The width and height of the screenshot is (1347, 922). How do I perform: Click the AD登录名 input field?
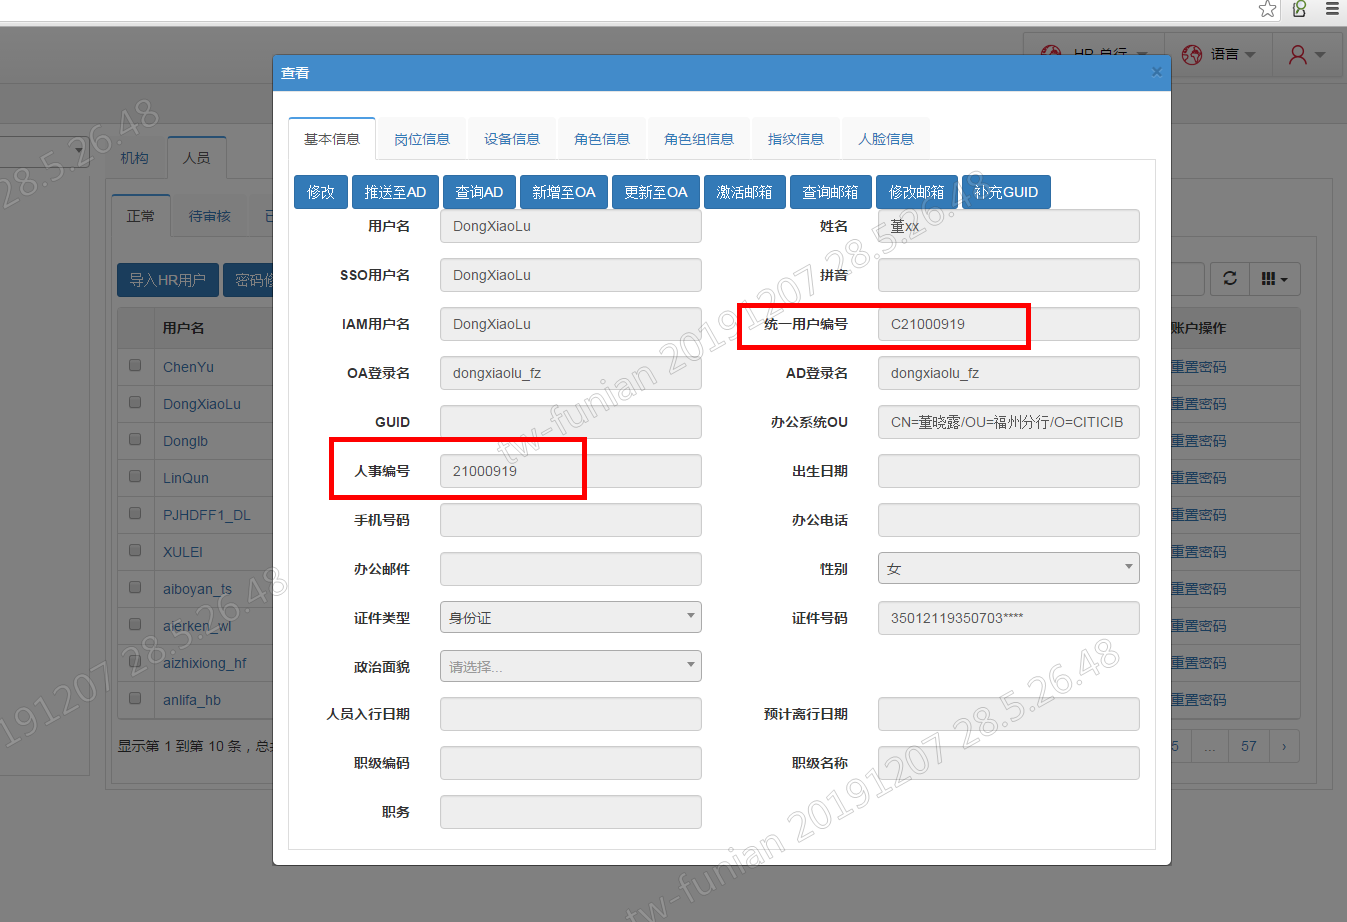1008,373
